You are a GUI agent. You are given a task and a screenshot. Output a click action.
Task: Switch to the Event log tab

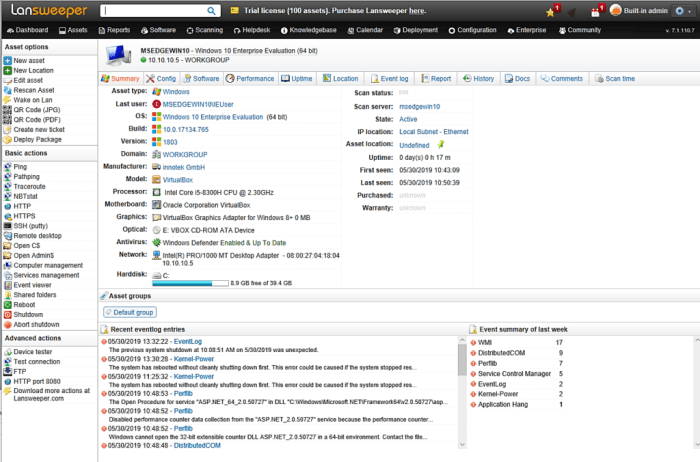coord(389,79)
